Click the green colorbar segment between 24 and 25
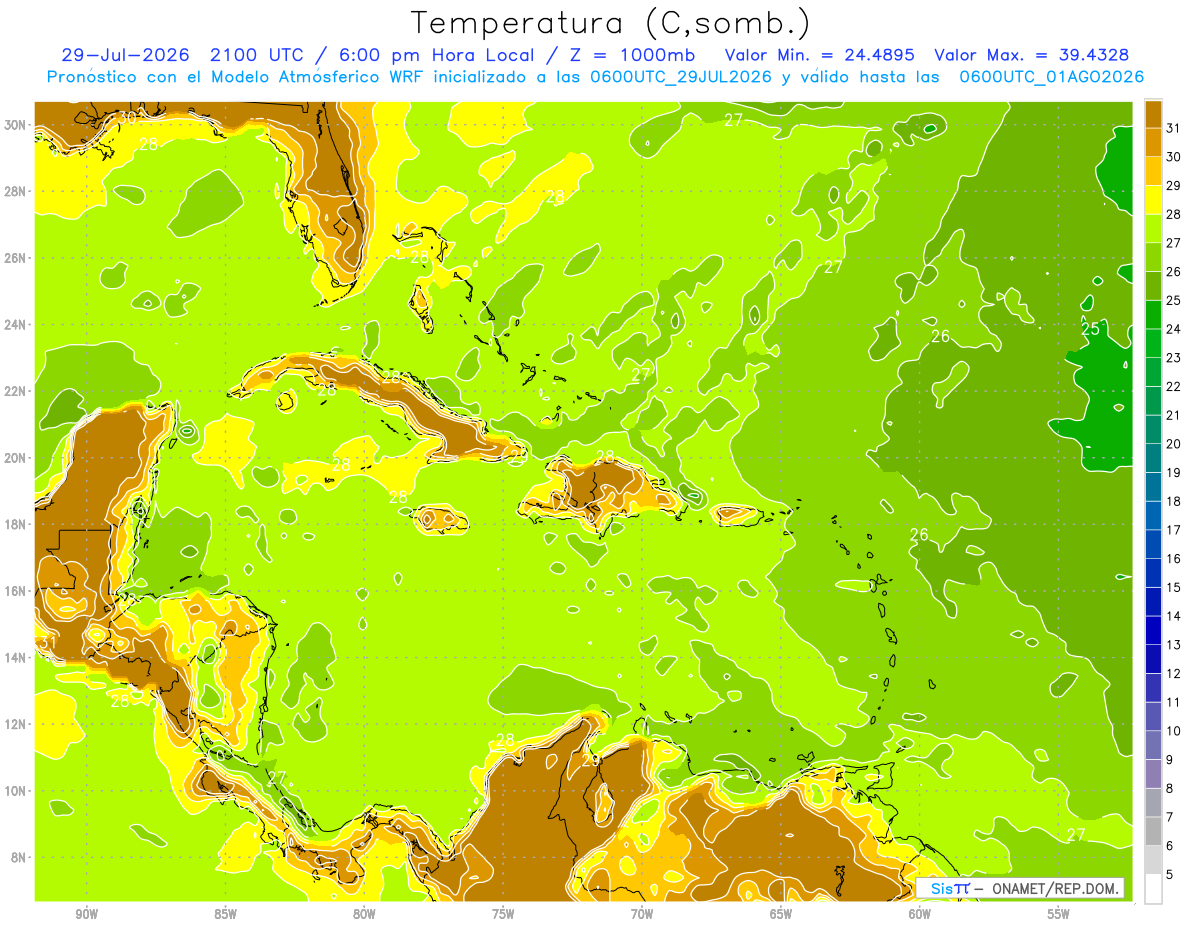Image resolution: width=1200 pixels, height=927 pixels. click(x=1153, y=315)
